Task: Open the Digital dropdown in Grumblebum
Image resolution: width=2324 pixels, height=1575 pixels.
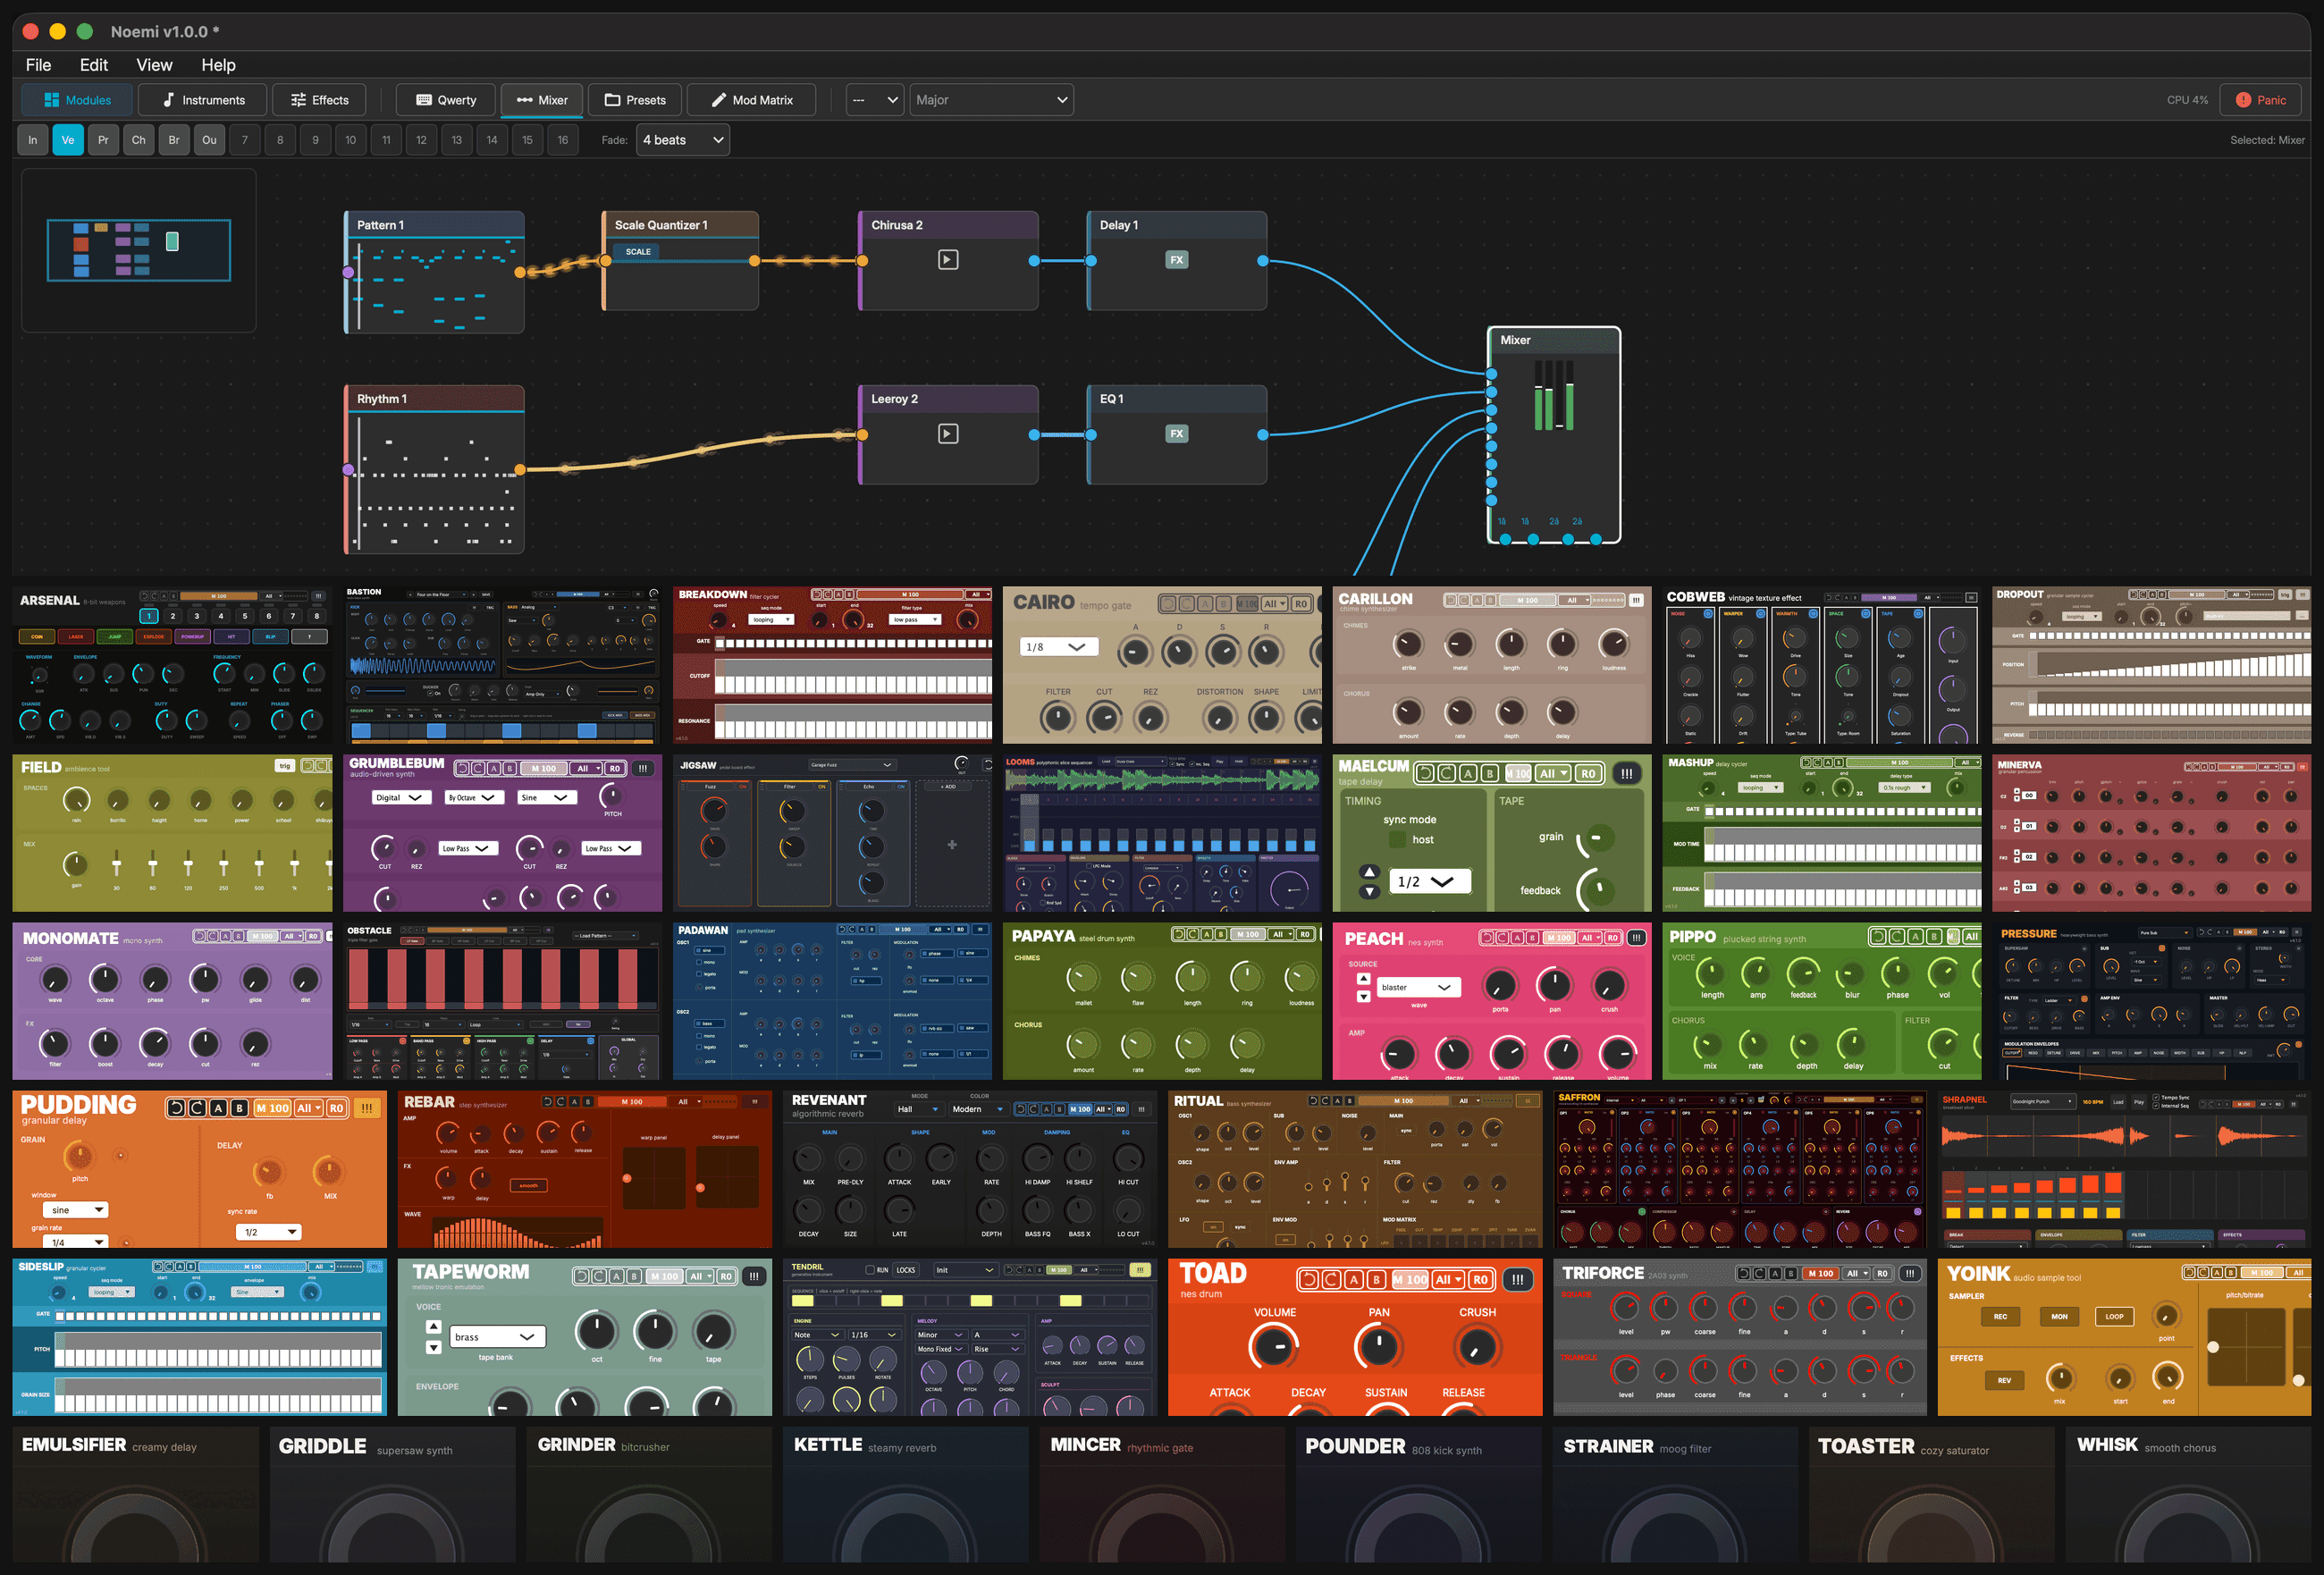Action: (400, 798)
